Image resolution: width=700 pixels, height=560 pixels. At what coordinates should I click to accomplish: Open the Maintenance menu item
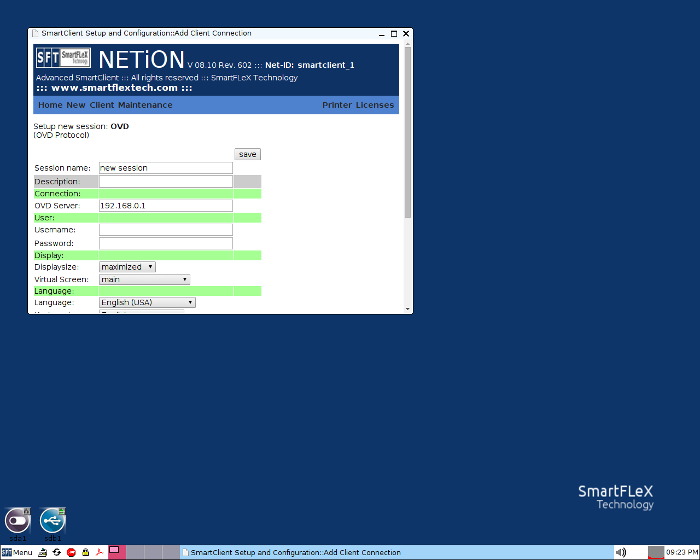tap(145, 105)
